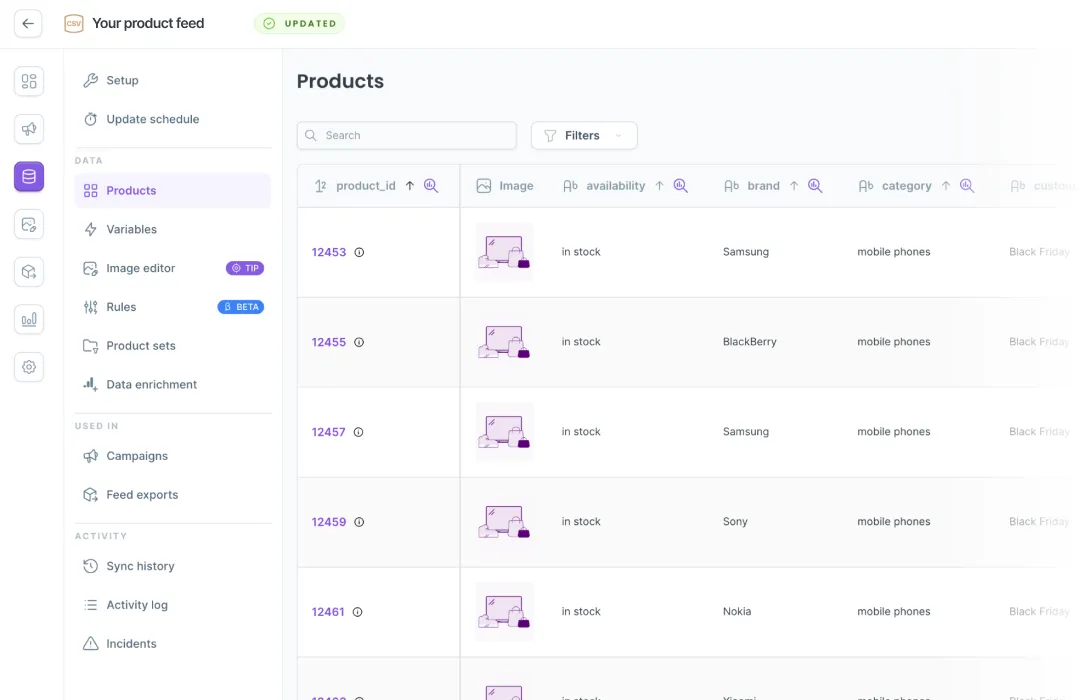Click the image thumbnail for product 12453
1088x700 pixels.
click(504, 253)
